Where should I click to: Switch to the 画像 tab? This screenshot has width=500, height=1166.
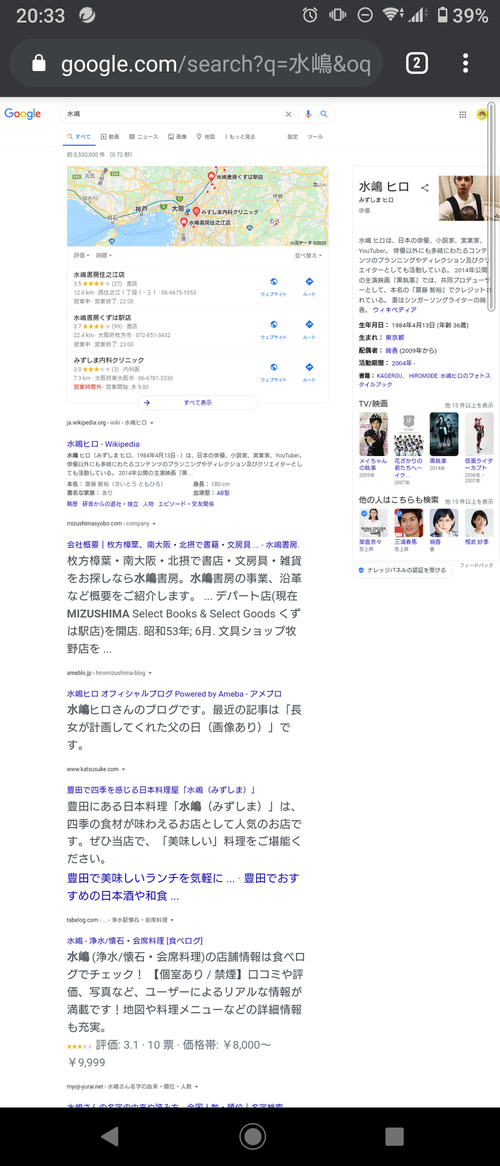[178, 137]
